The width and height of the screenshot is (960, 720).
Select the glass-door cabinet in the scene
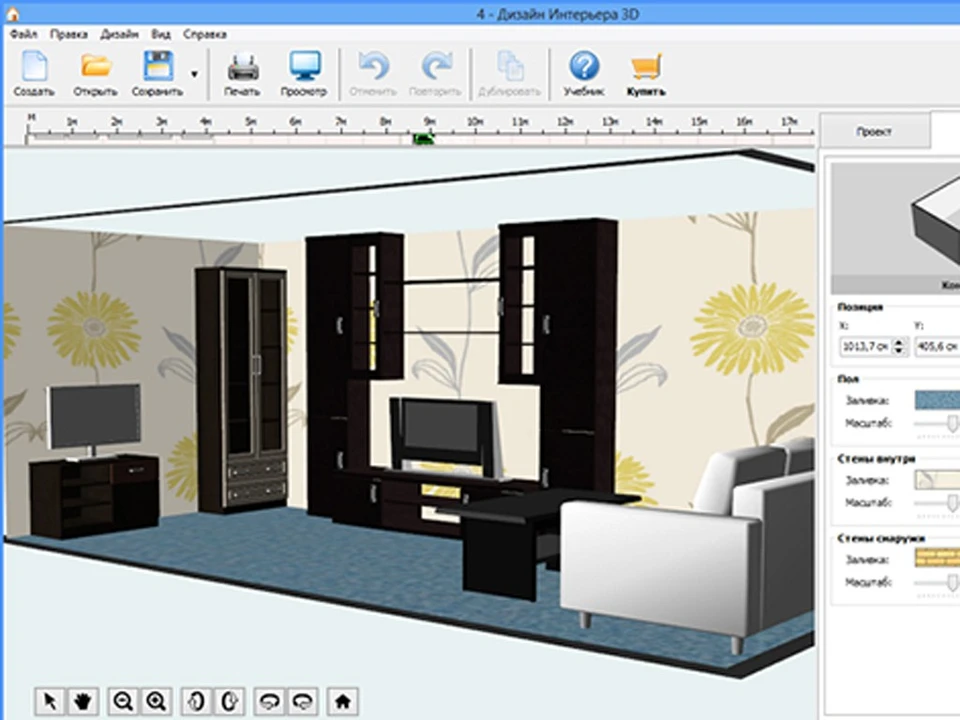(242, 389)
